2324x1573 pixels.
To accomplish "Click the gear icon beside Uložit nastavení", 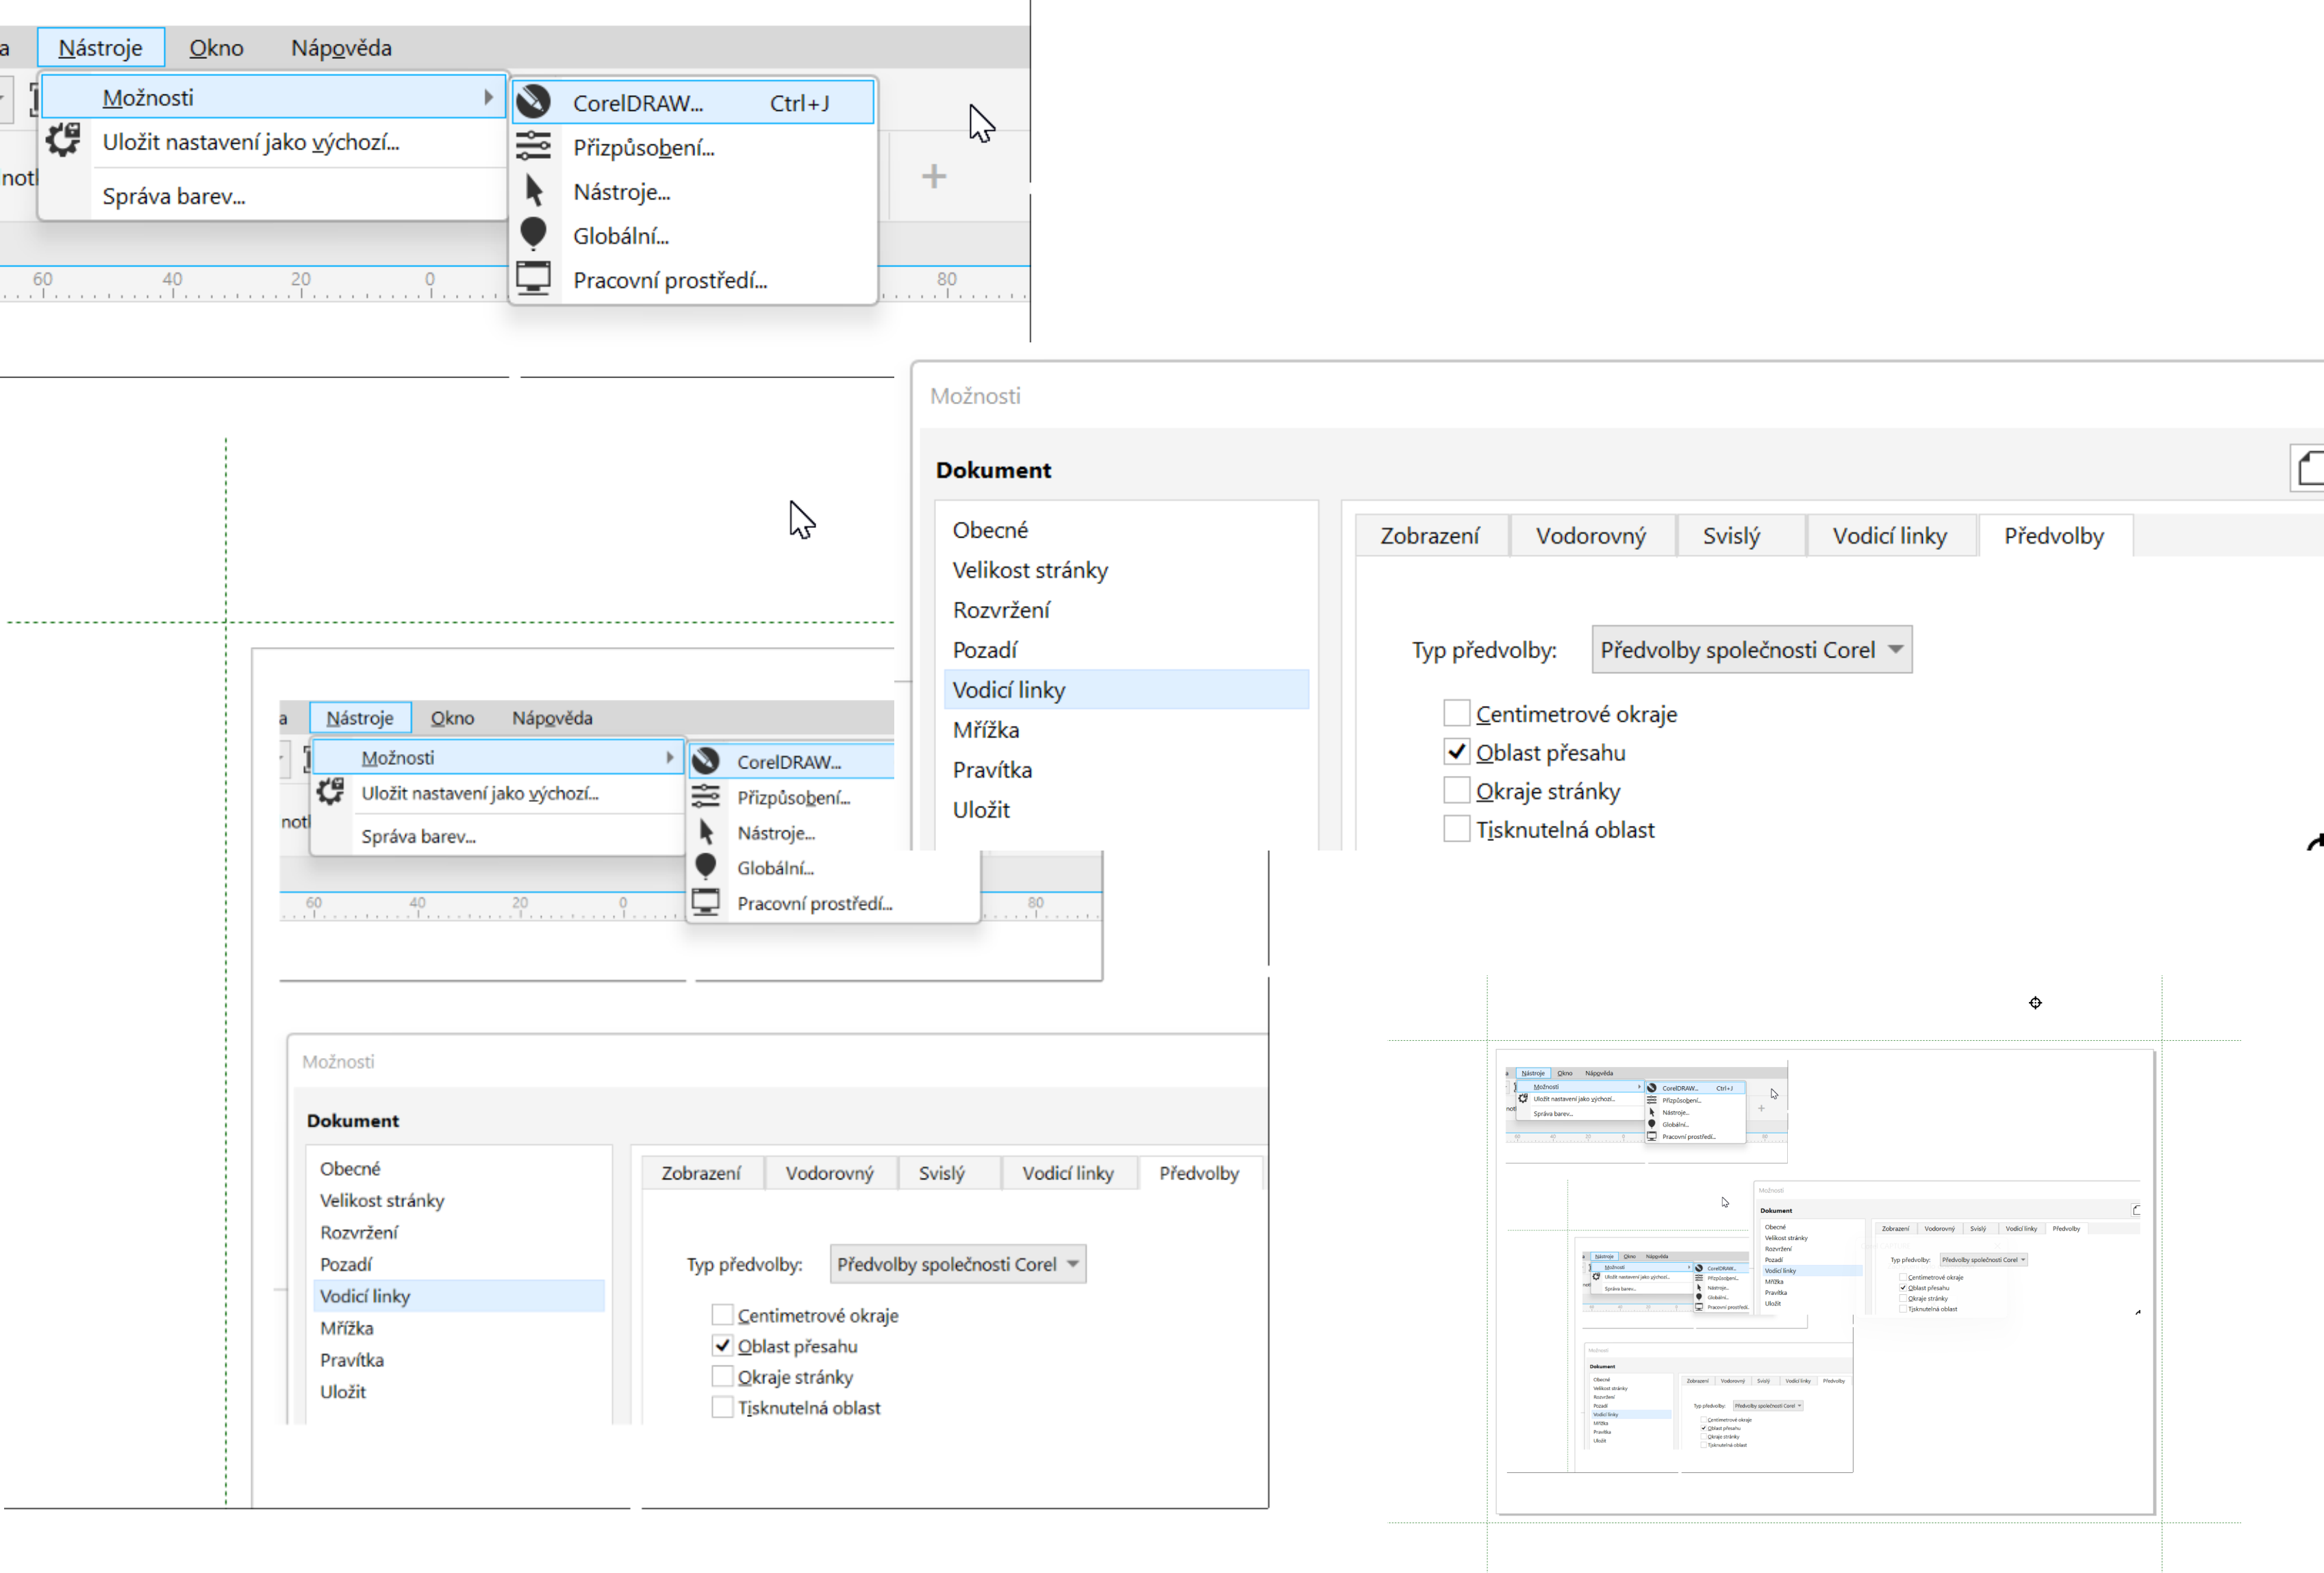I will click(64, 141).
